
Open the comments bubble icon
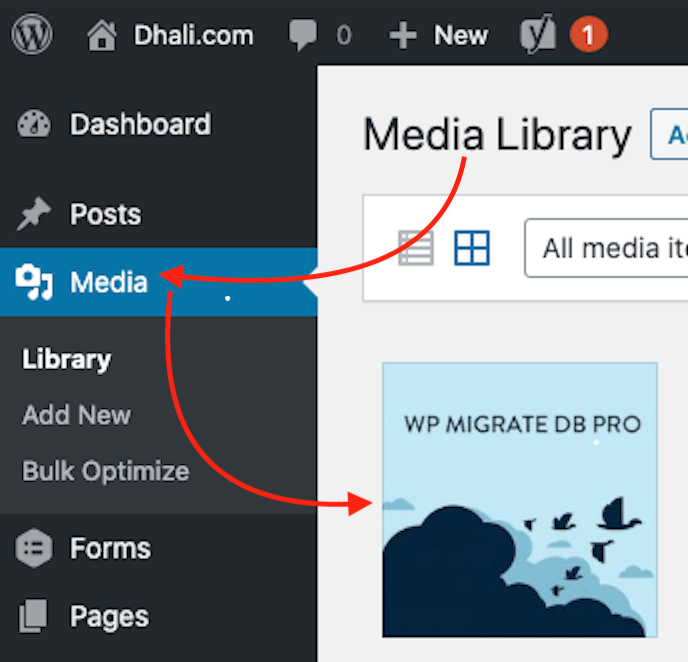(x=304, y=36)
